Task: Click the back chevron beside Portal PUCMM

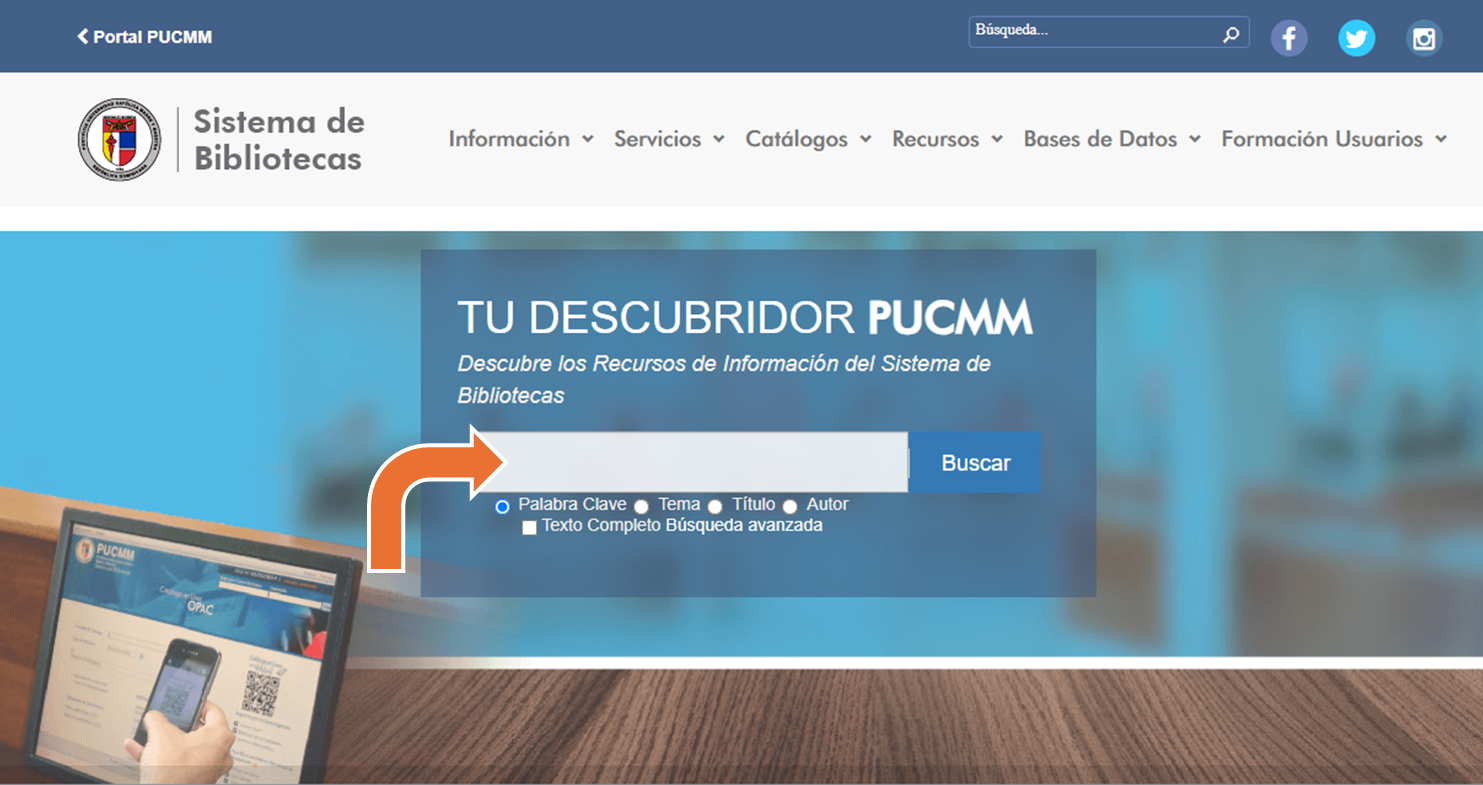Action: pos(82,37)
